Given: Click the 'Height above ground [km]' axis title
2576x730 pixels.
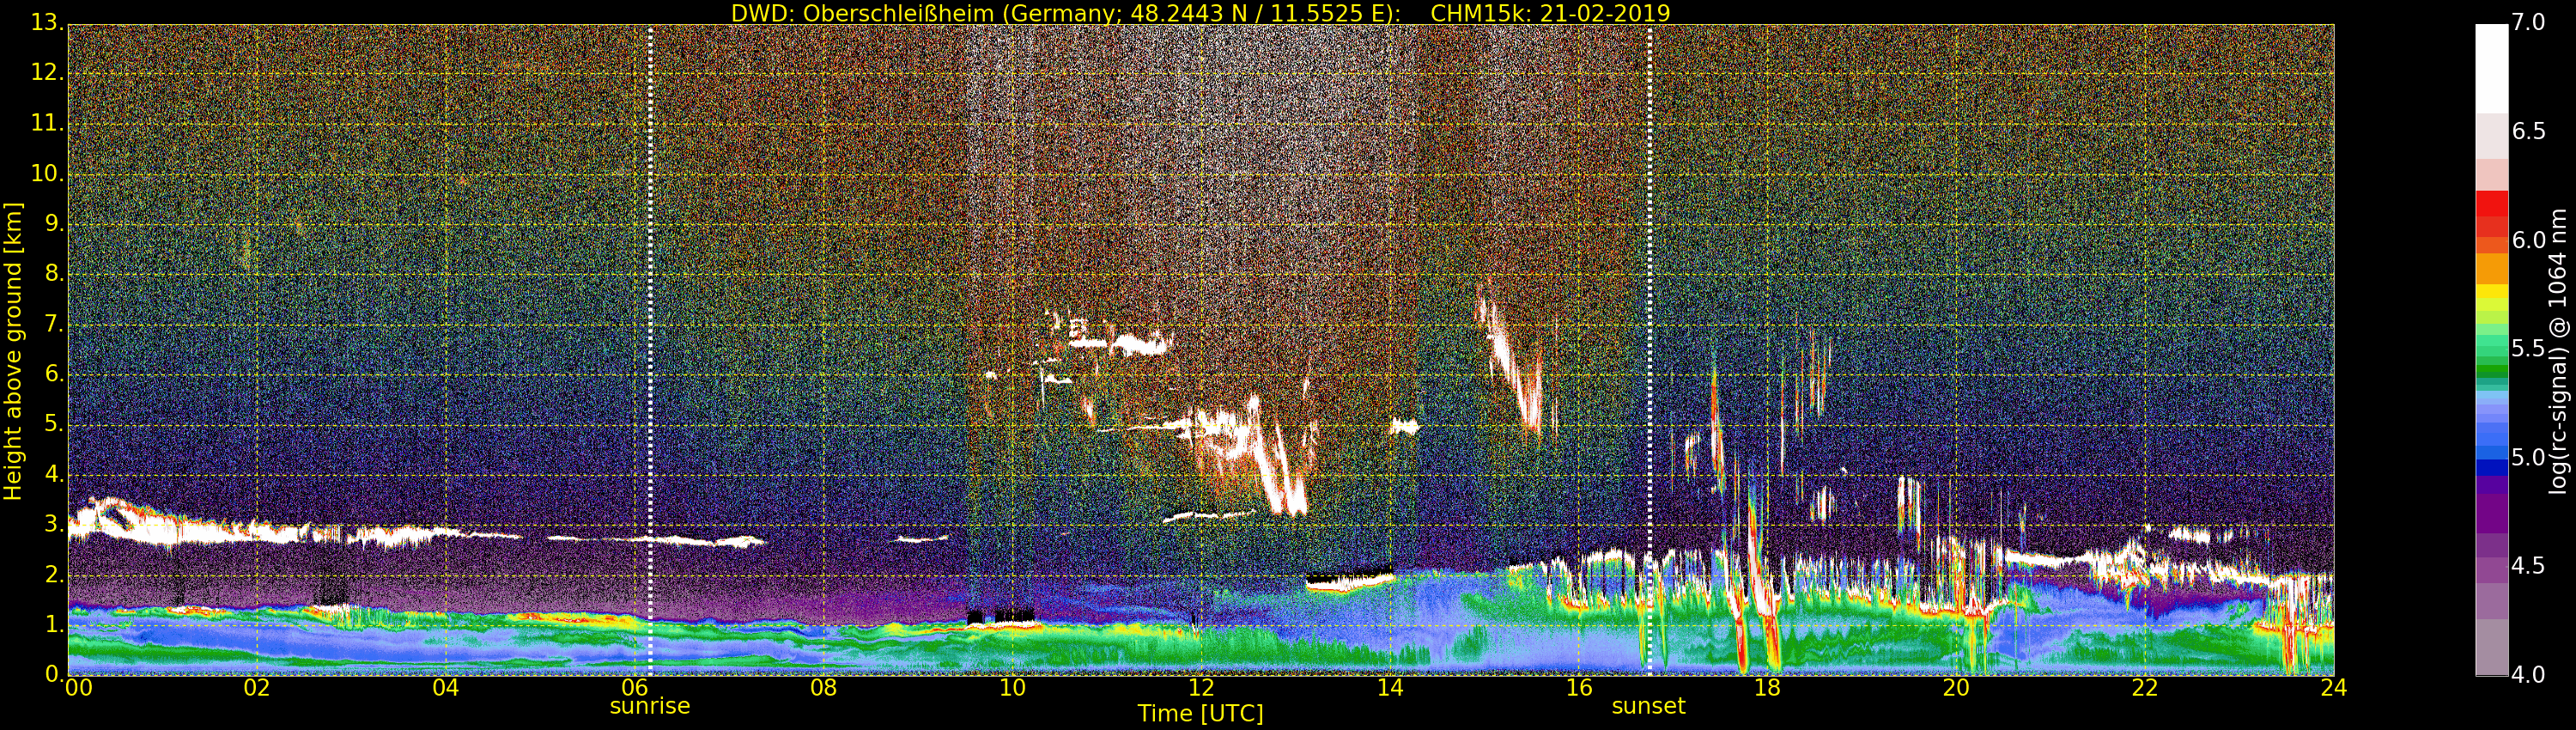Looking at the screenshot, I should [13, 351].
